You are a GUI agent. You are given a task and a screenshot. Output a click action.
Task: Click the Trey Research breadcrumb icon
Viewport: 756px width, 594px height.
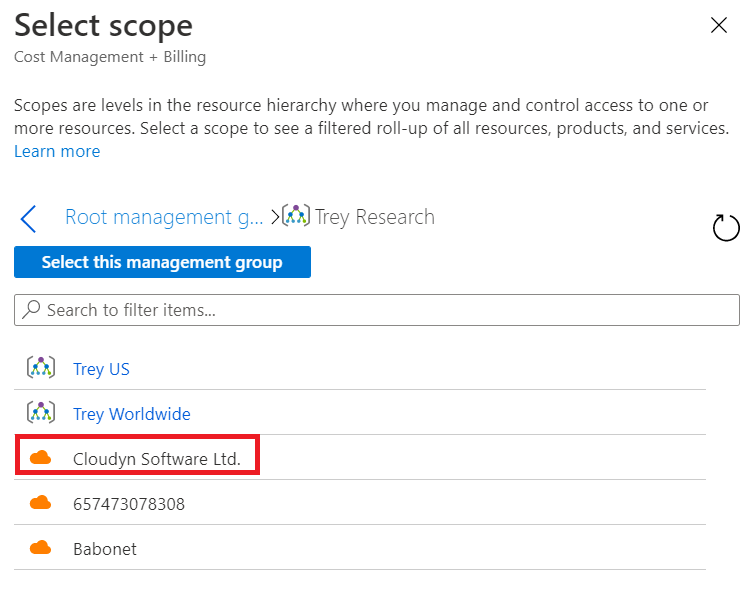tap(295, 217)
